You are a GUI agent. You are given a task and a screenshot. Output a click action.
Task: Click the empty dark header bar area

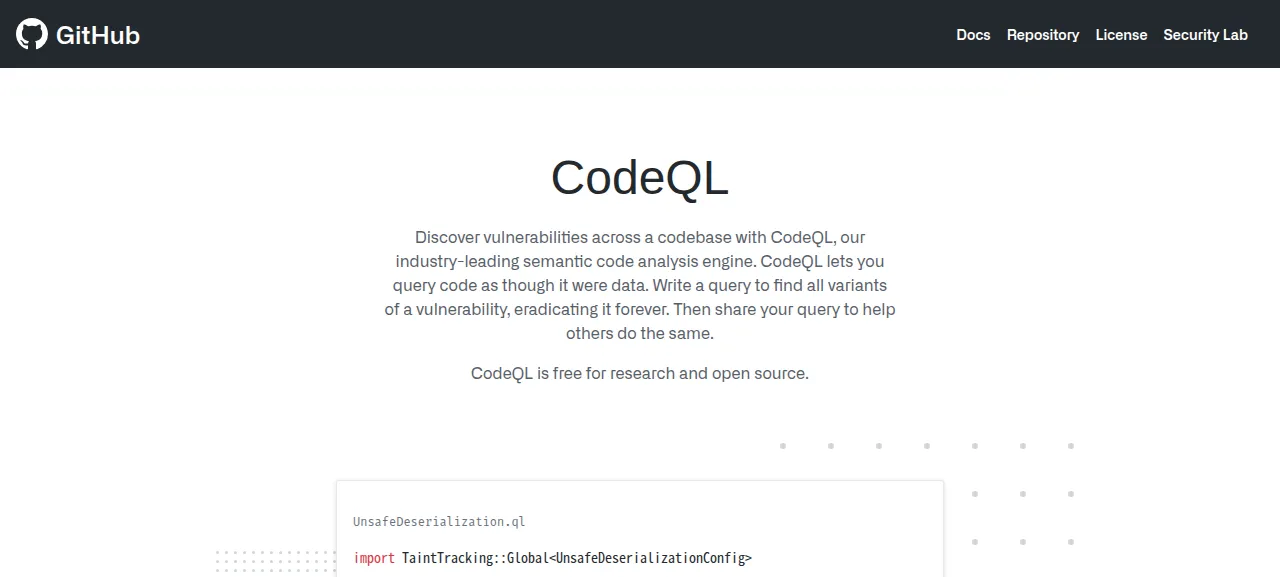tap(548, 34)
